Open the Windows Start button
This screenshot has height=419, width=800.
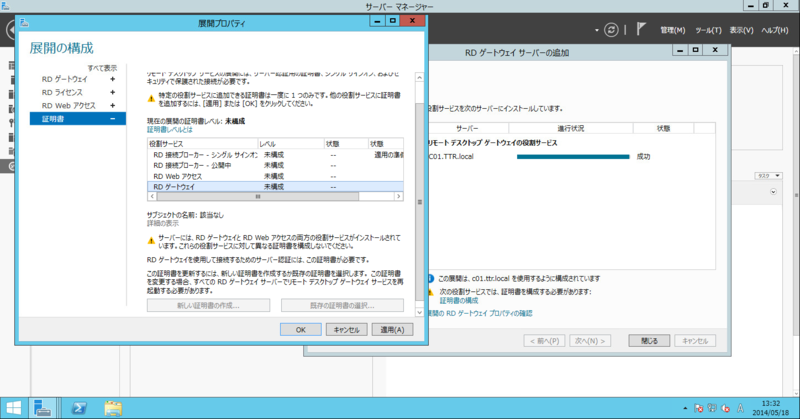point(13,408)
